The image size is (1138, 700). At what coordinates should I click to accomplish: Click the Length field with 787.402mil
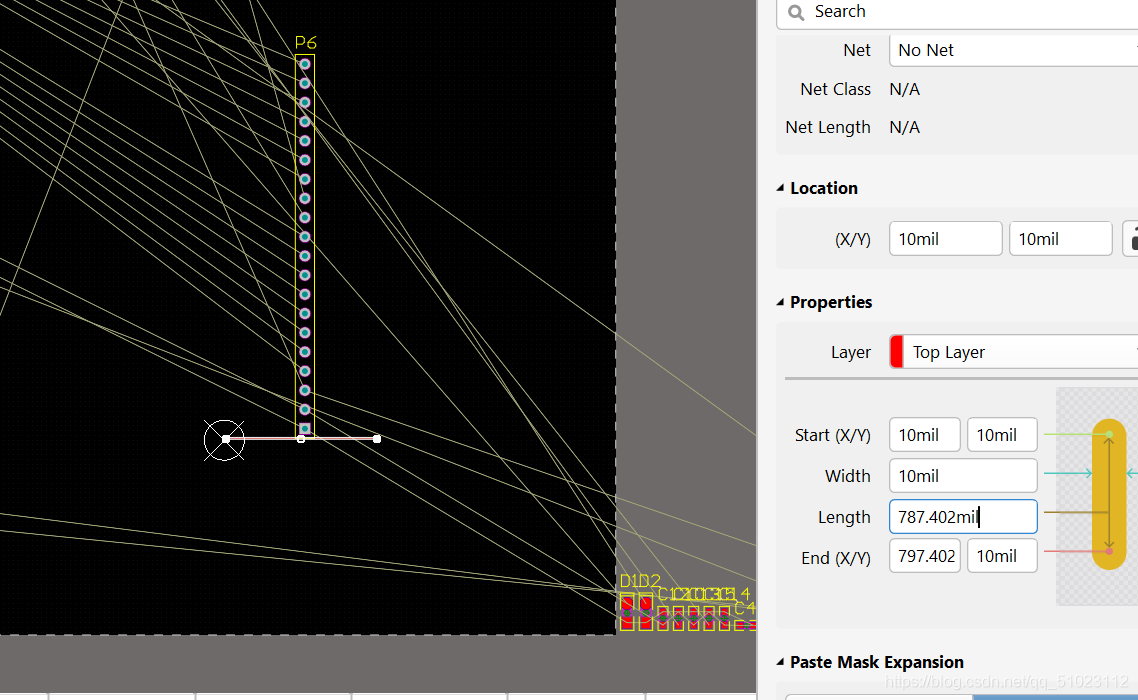click(963, 517)
